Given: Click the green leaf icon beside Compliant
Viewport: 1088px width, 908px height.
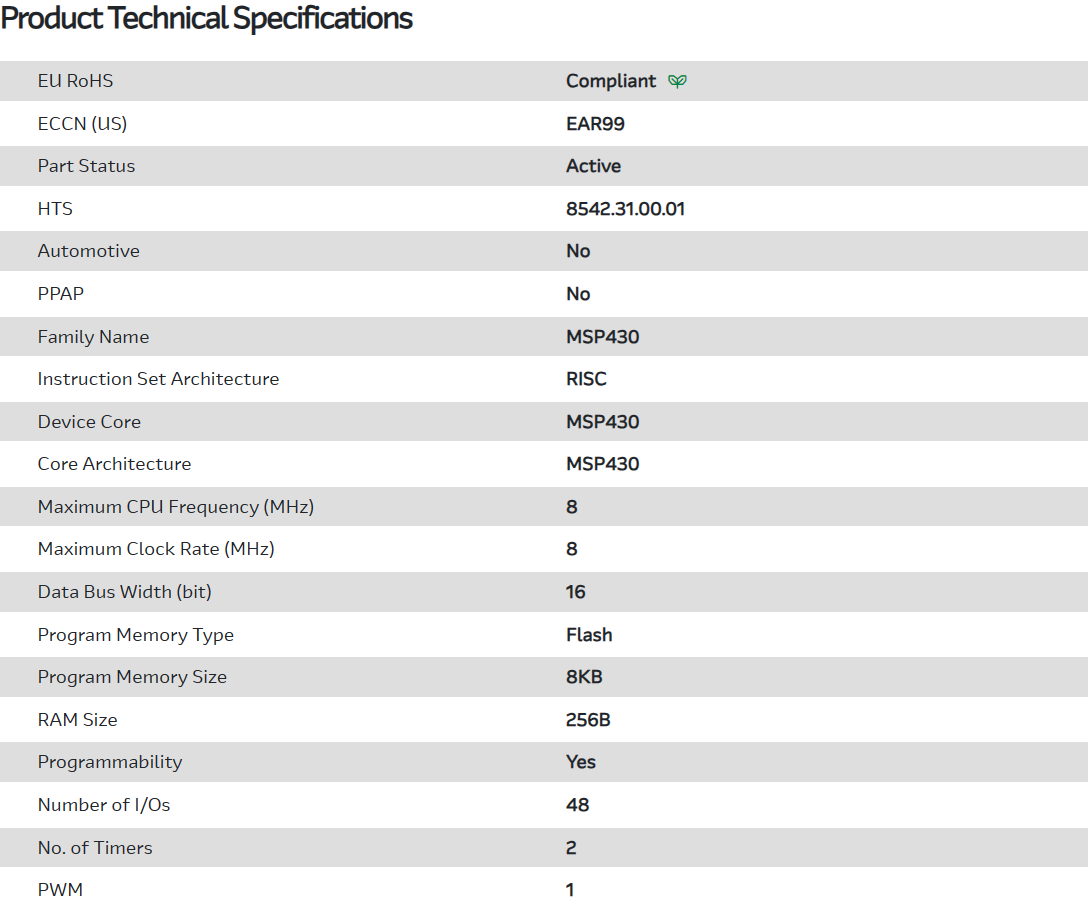Looking at the screenshot, I should (677, 81).
